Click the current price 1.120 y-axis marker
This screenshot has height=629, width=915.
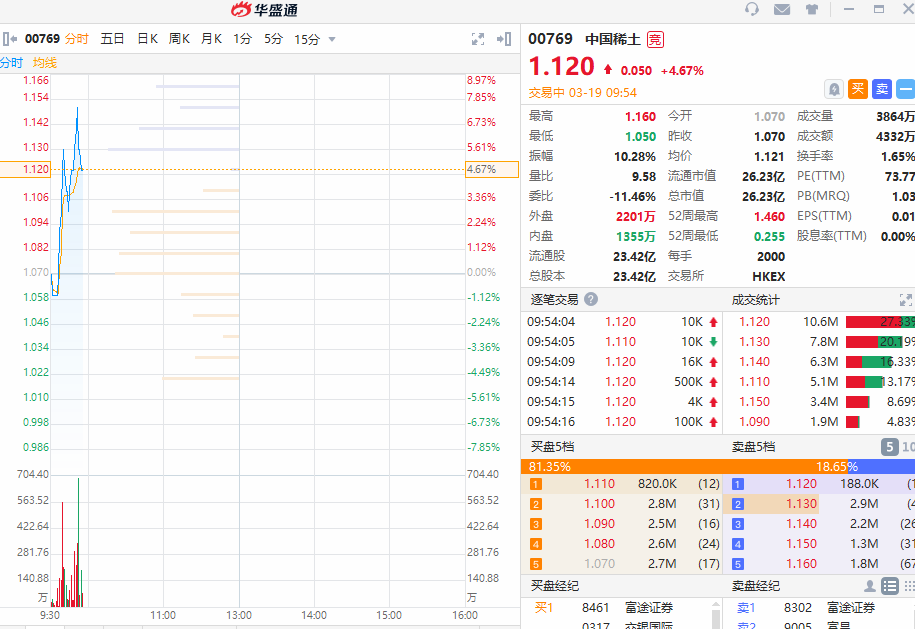coord(25,169)
